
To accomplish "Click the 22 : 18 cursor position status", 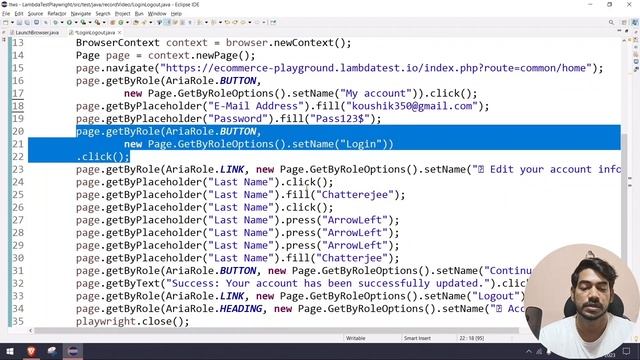I will click(x=471, y=338).
